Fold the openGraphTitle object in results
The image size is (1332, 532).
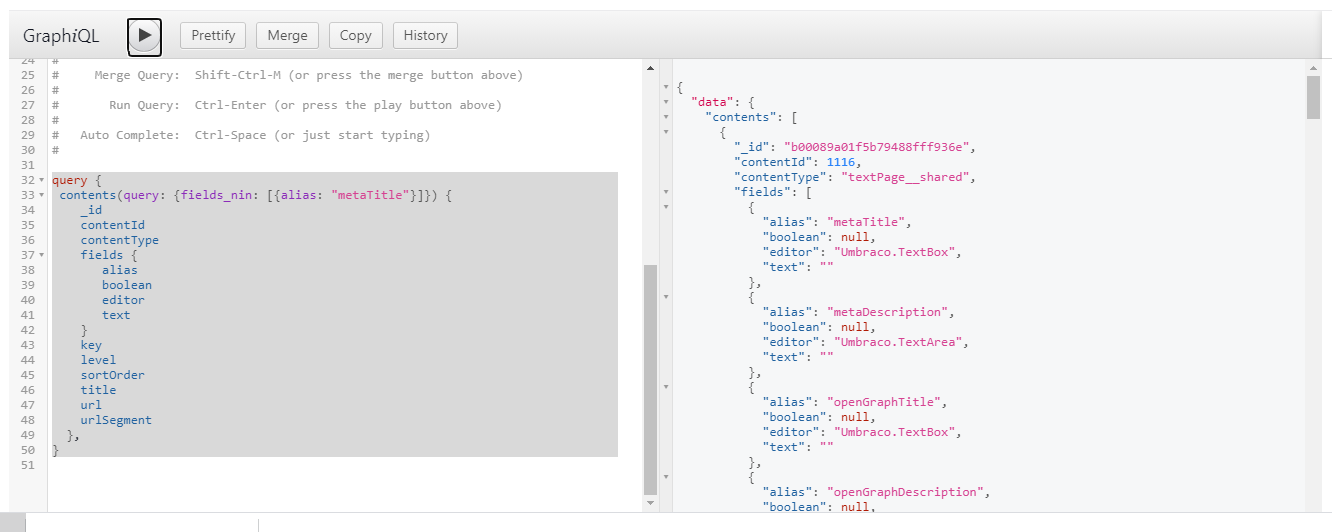click(x=665, y=387)
